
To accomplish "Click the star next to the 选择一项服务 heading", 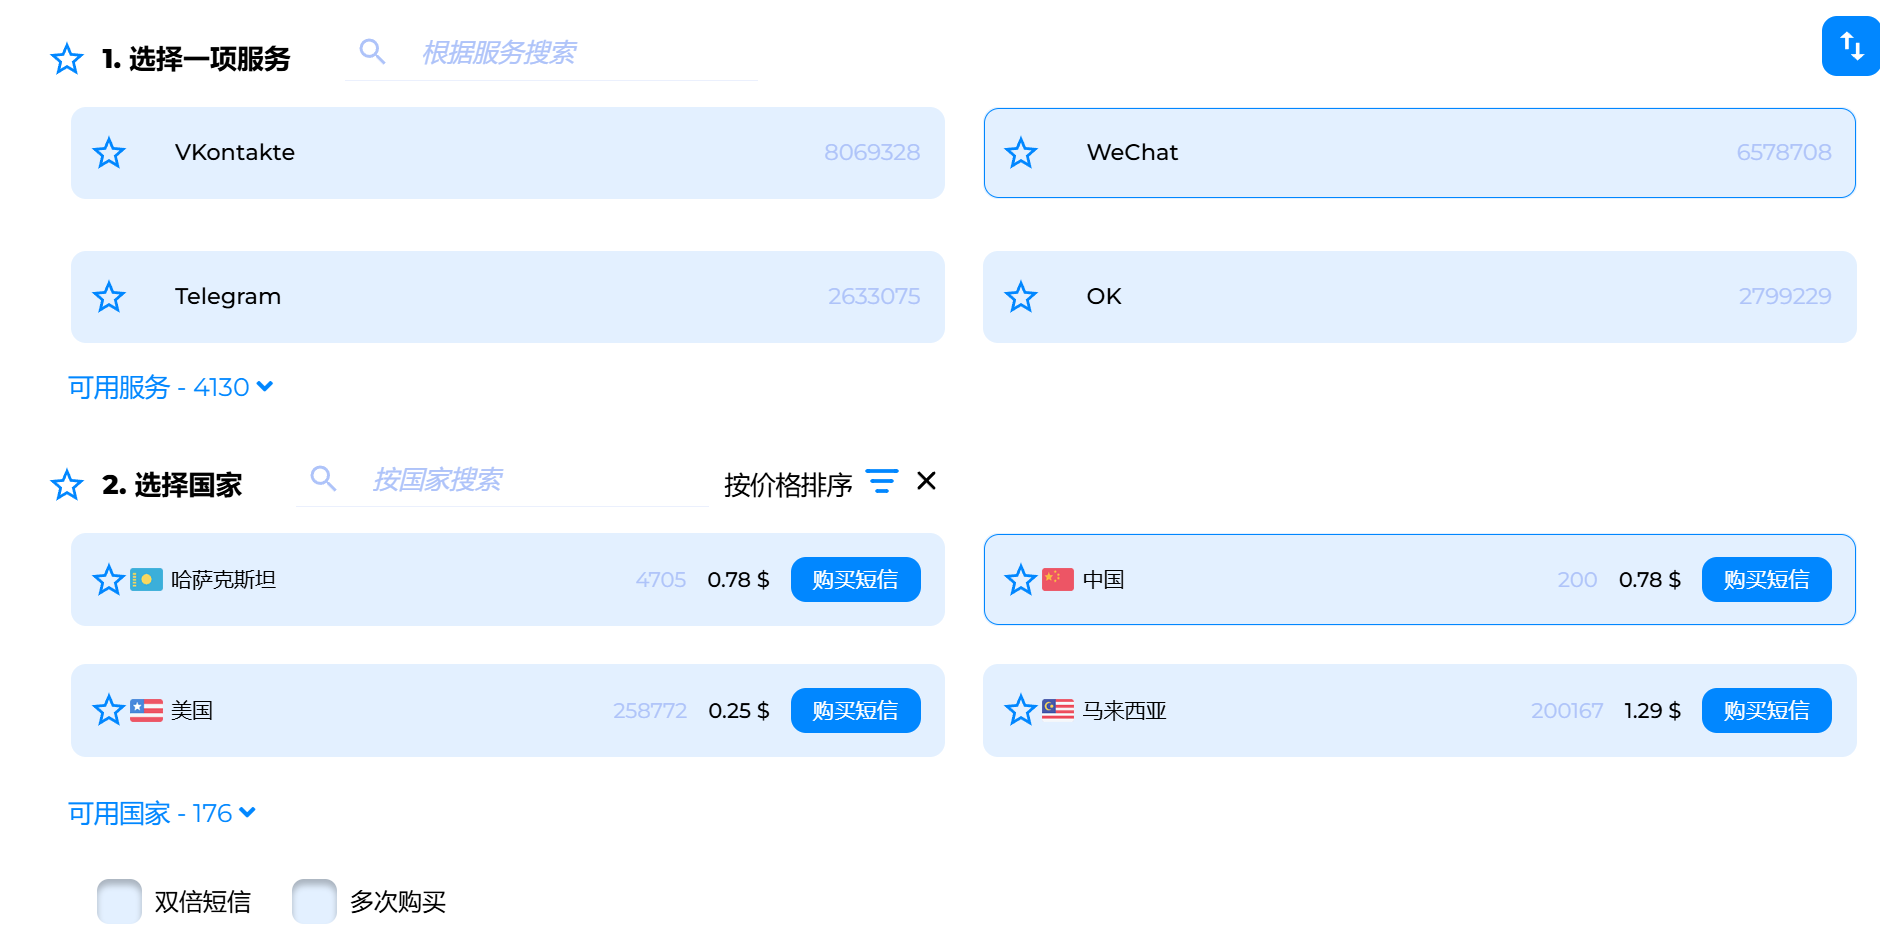I will coord(67,59).
